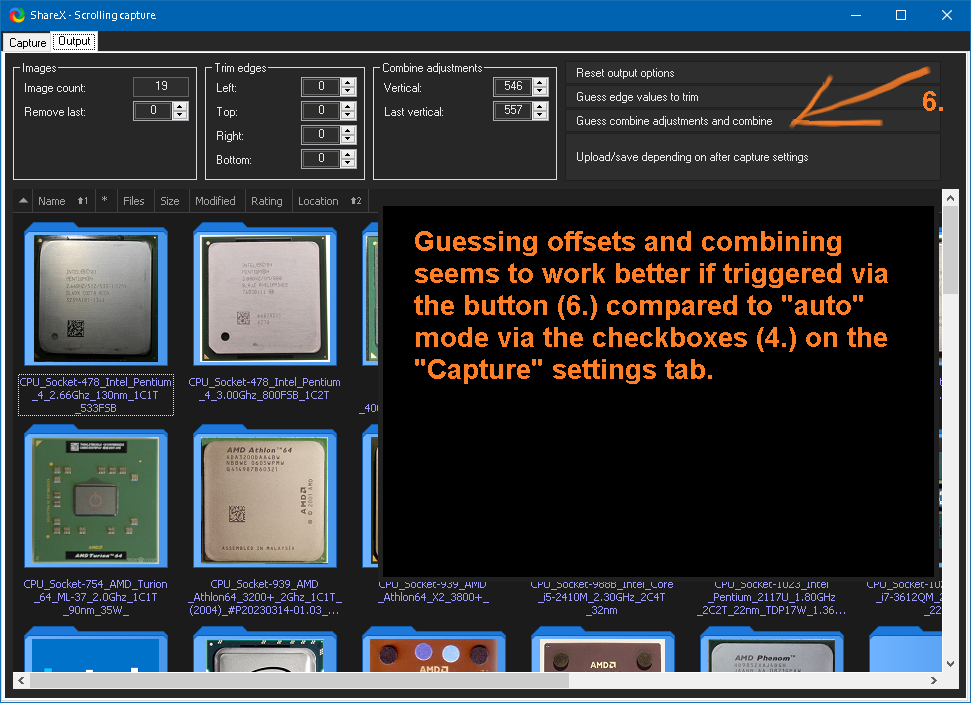This screenshot has width=971, height=703.
Task: Click Athlon64_3200+ folder name label
Action: pos(264,597)
